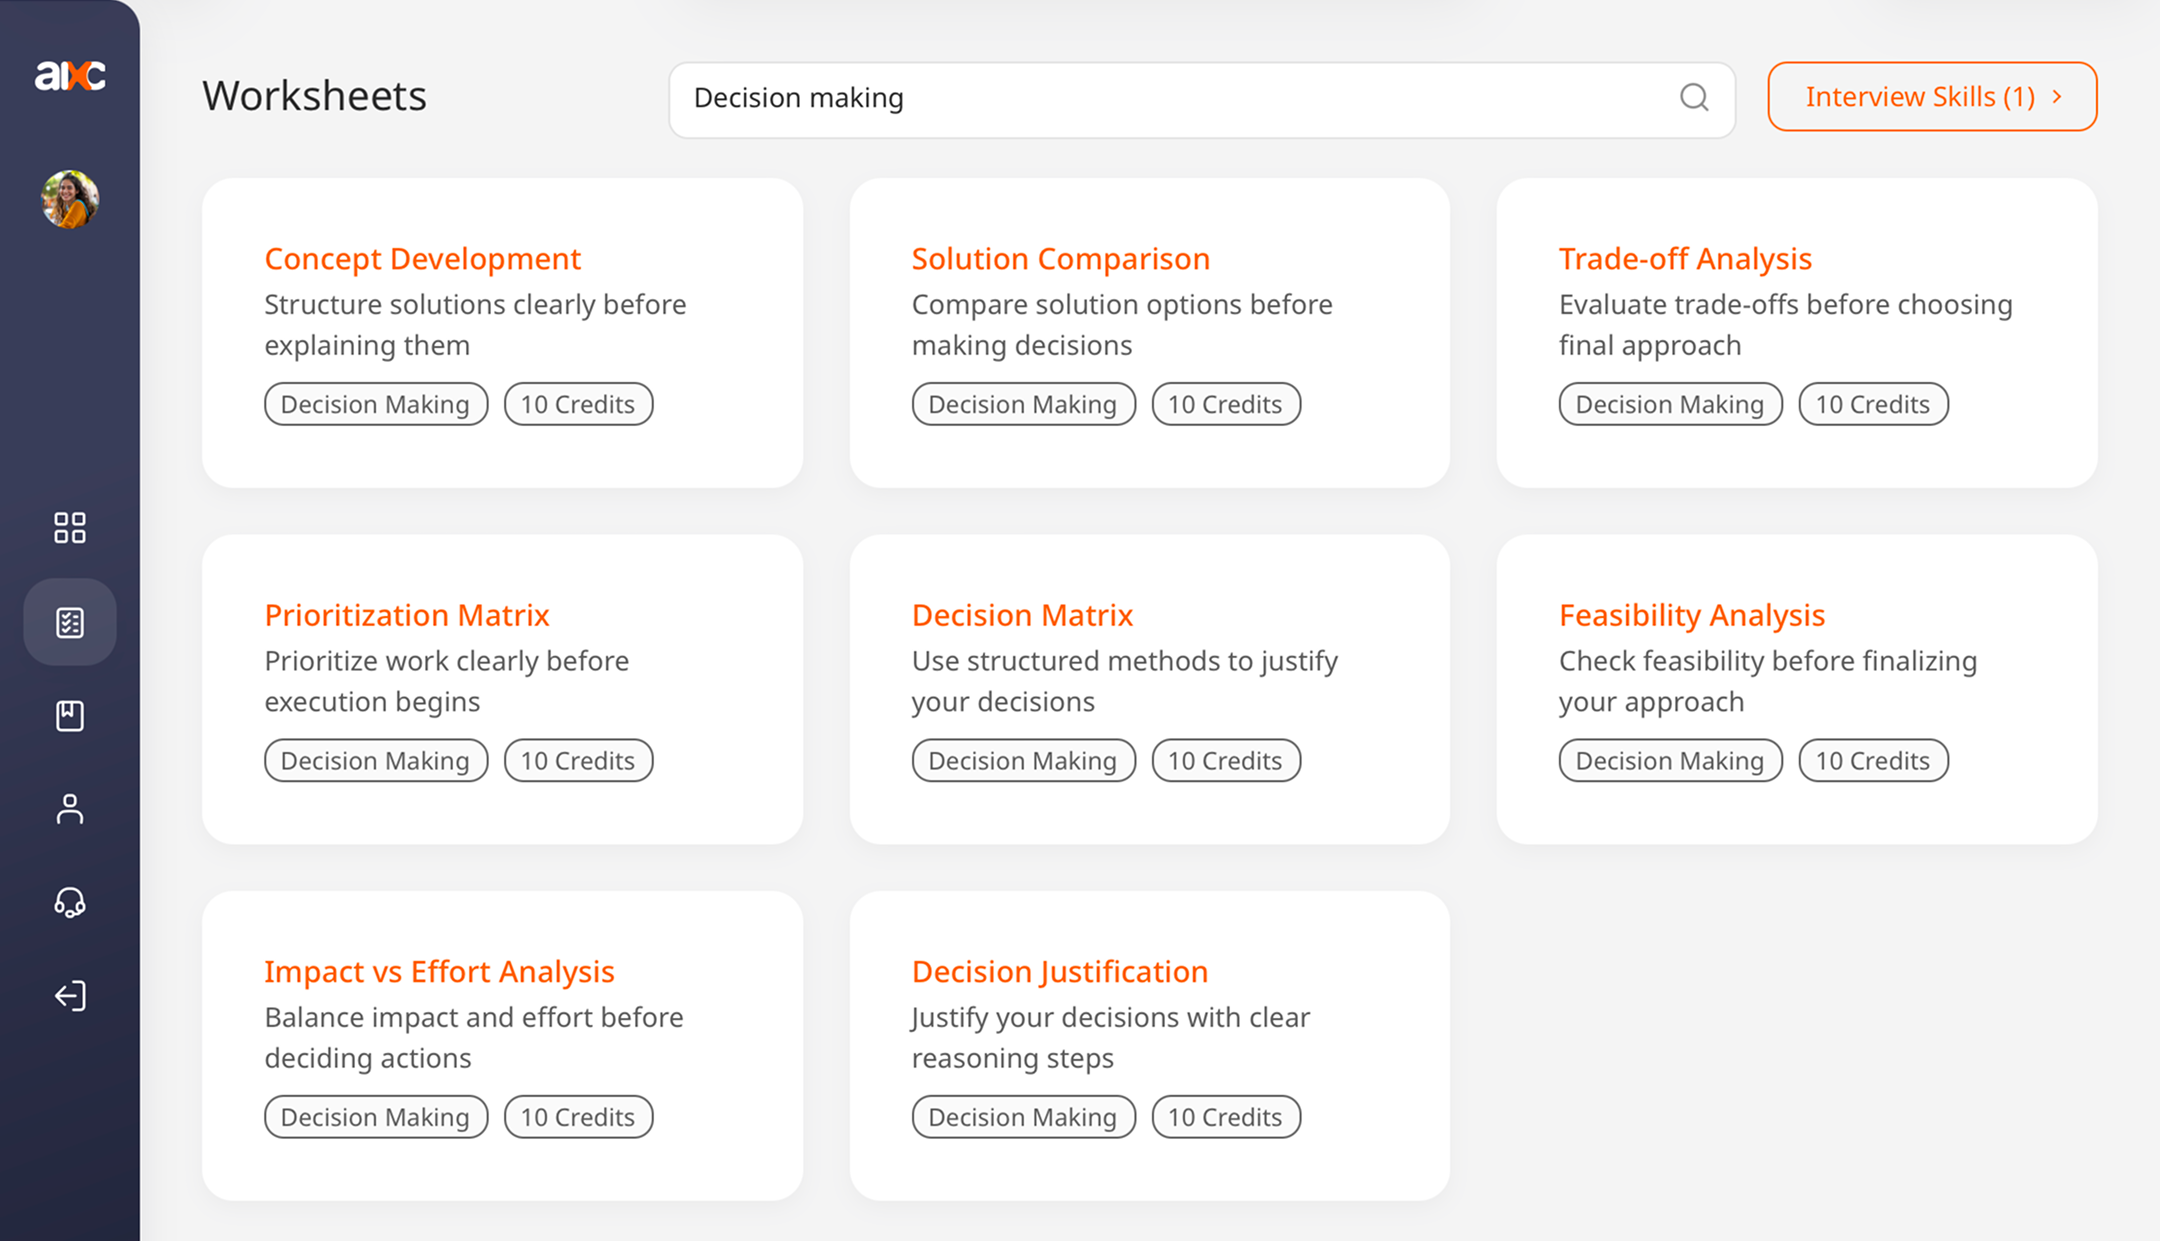
Task: Expand the Interview Skills (1) button
Action: coord(1932,97)
